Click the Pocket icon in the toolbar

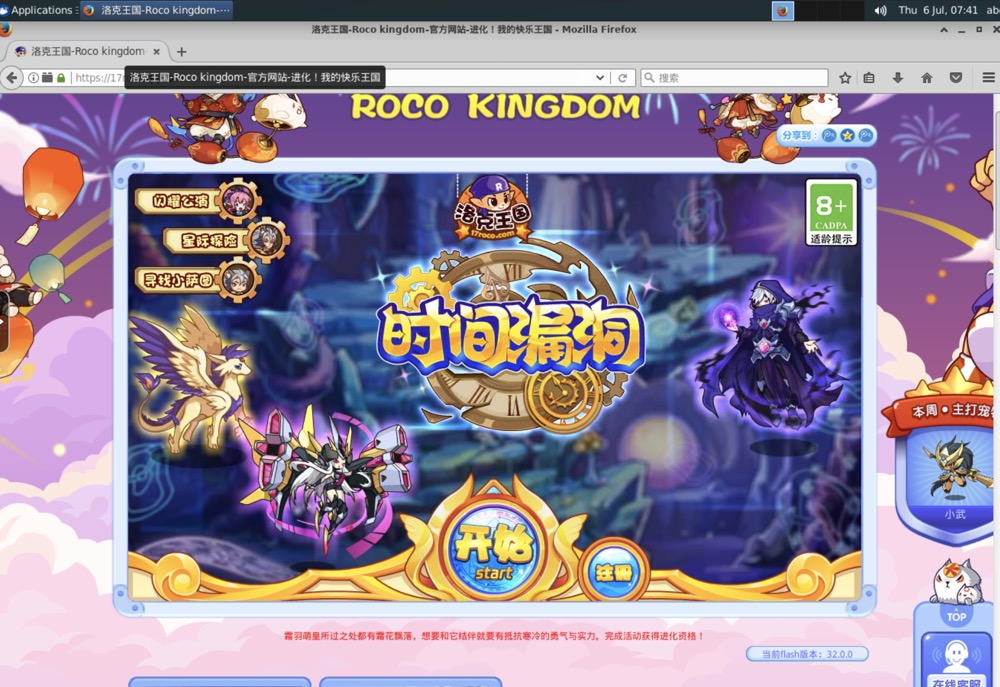click(x=955, y=78)
